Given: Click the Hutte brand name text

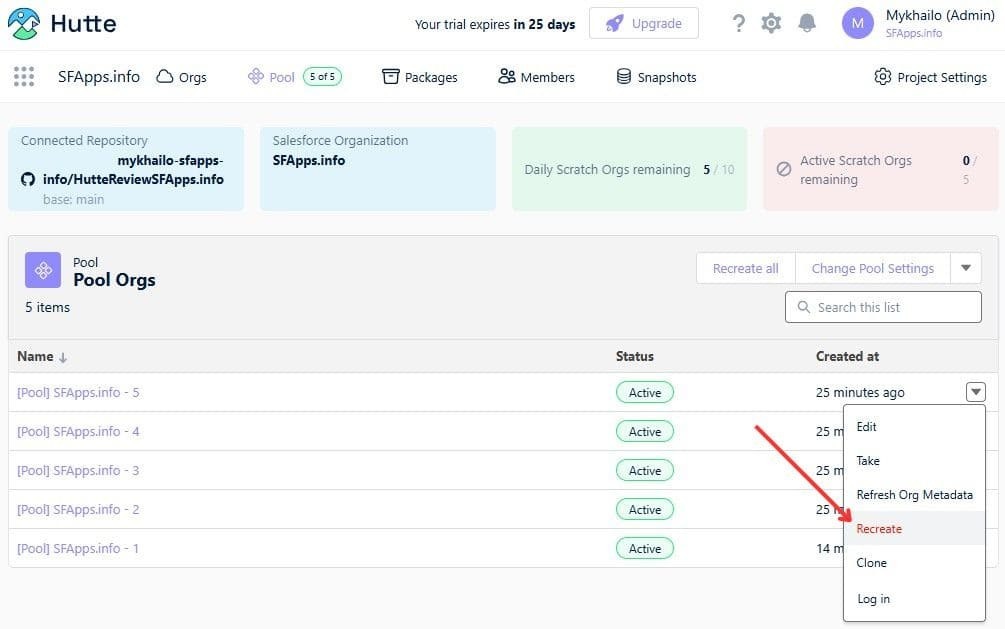Looking at the screenshot, I should tap(83, 24).
